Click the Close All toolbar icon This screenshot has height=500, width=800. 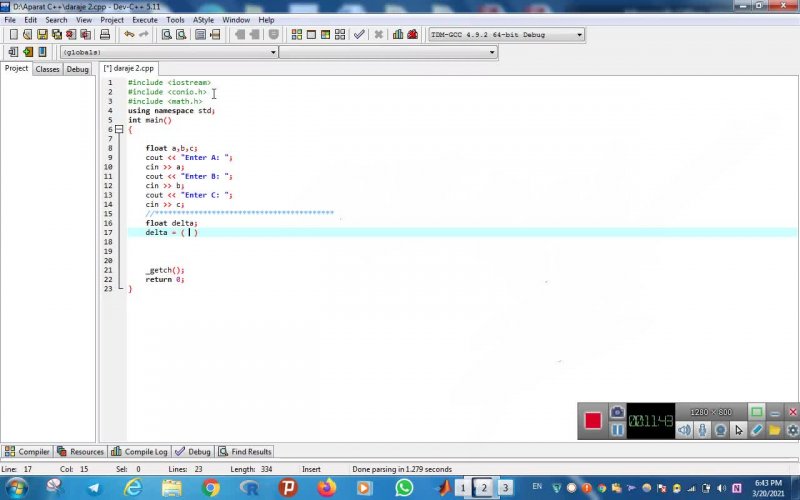click(x=86, y=35)
